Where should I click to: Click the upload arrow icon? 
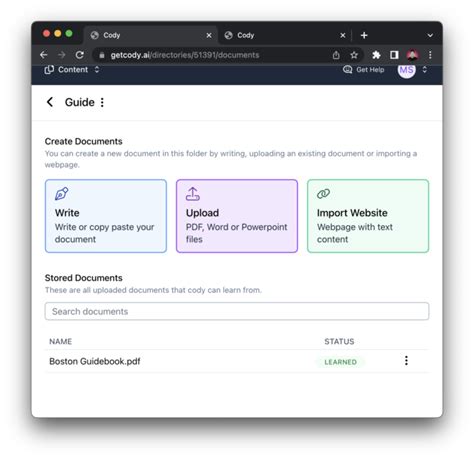[x=193, y=194]
